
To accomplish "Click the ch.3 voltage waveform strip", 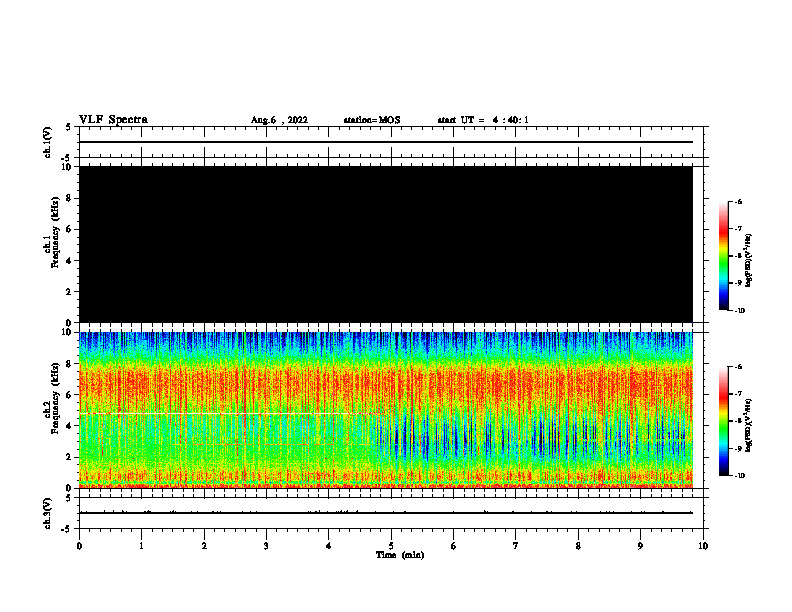I will (x=391, y=513).
